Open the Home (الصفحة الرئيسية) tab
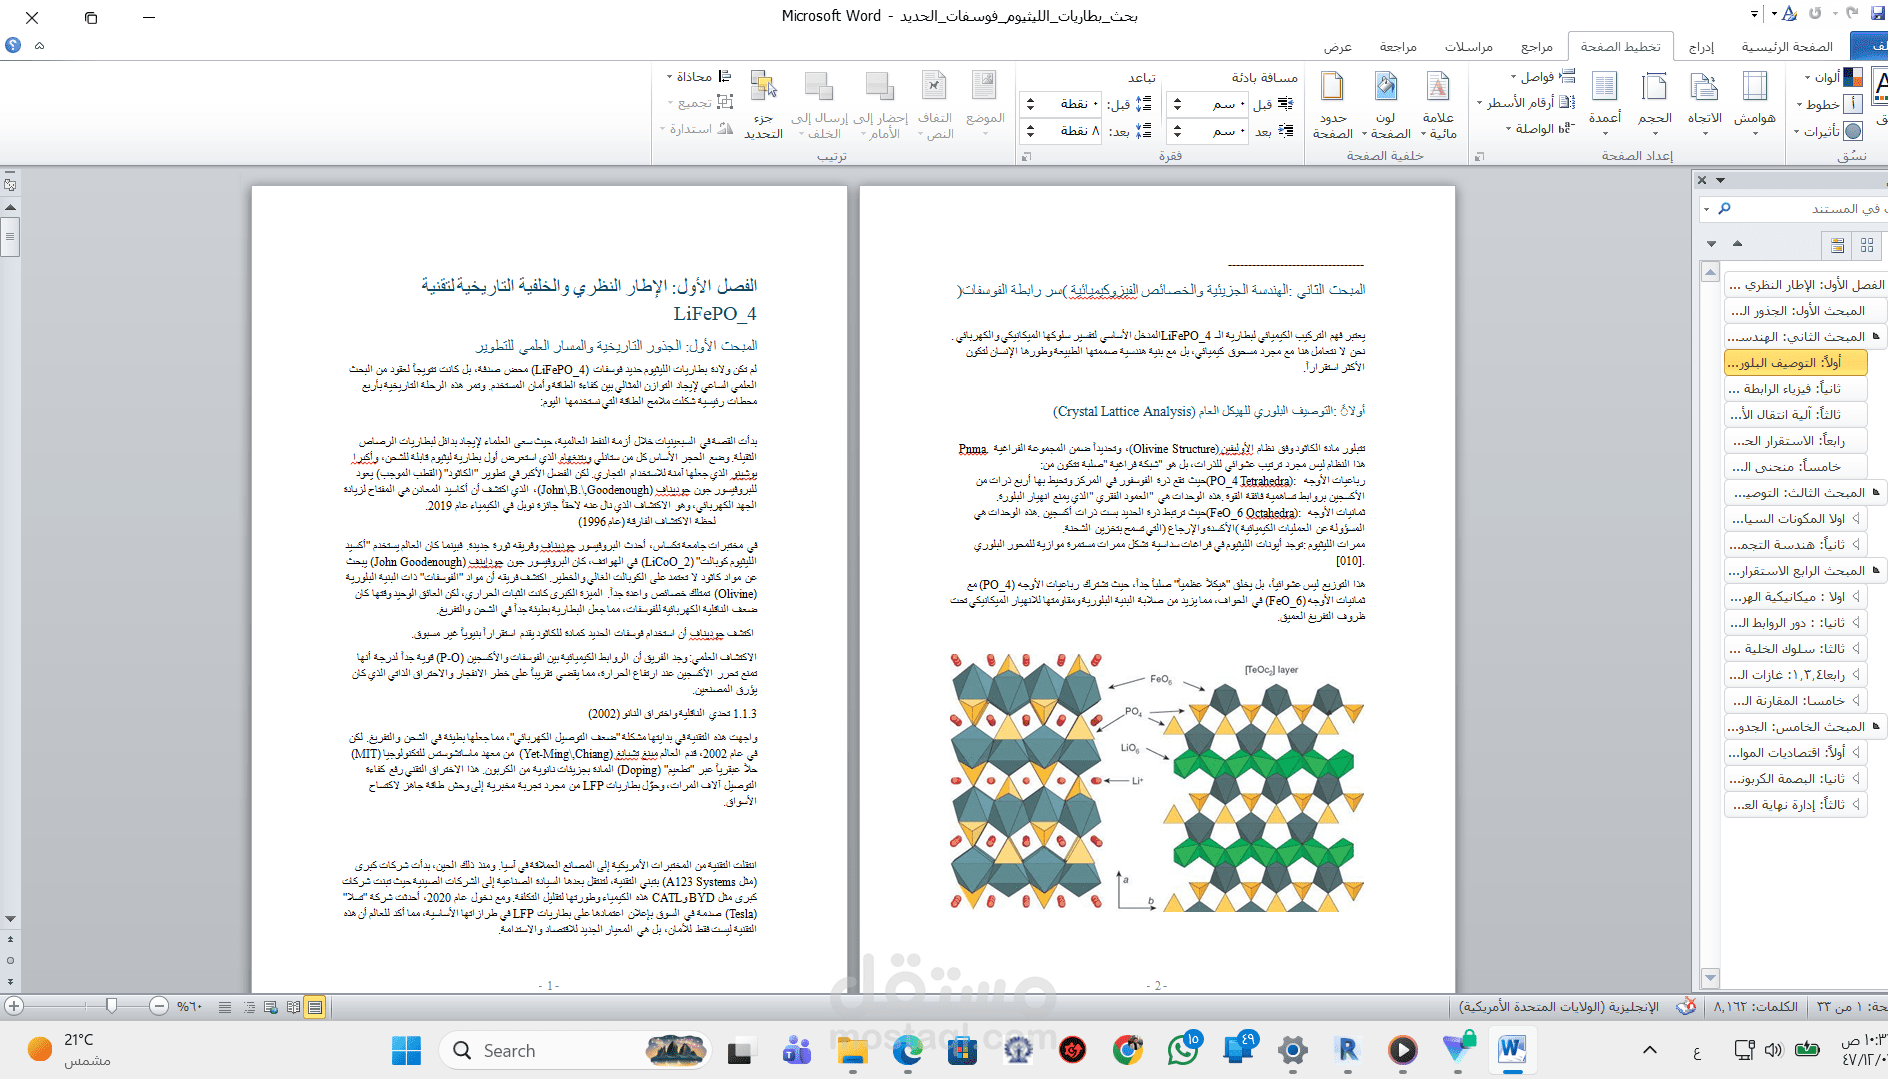The width and height of the screenshot is (1888, 1079). pyautogui.click(x=1787, y=47)
